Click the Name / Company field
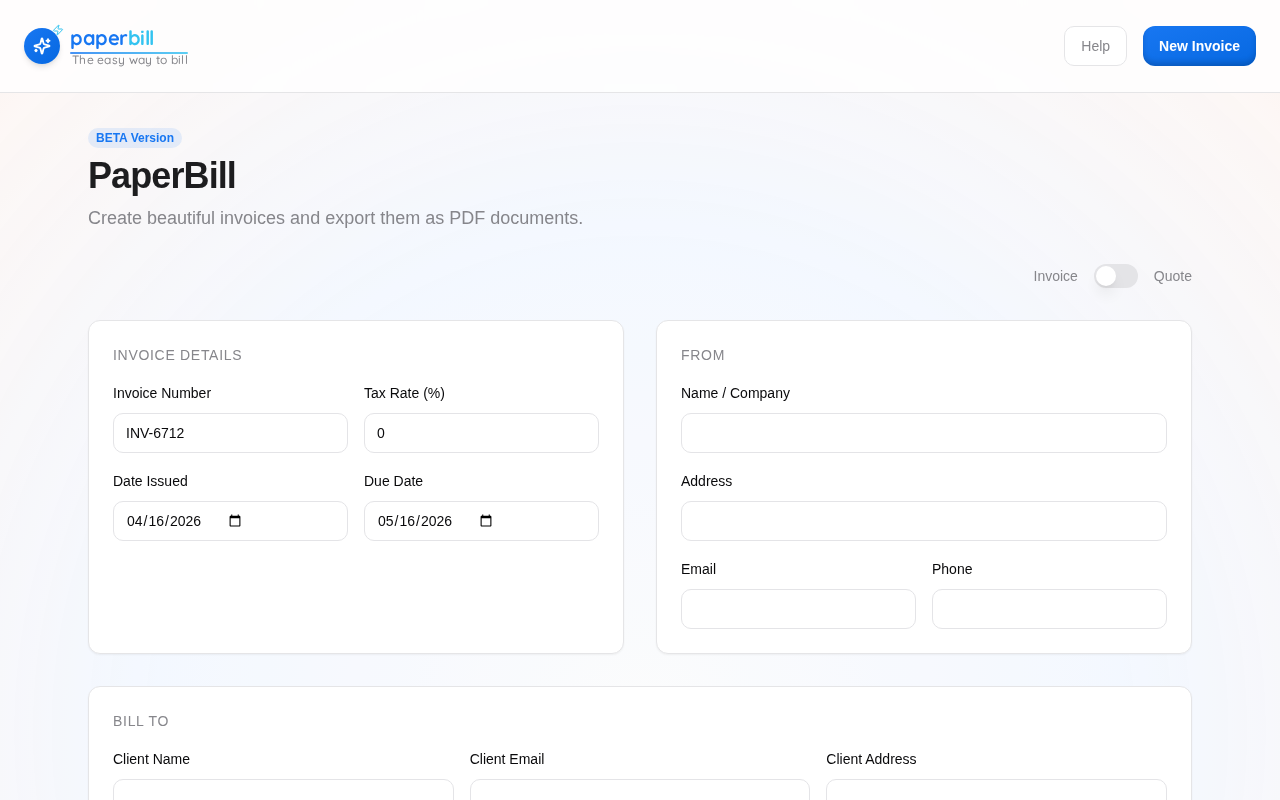 (x=923, y=433)
